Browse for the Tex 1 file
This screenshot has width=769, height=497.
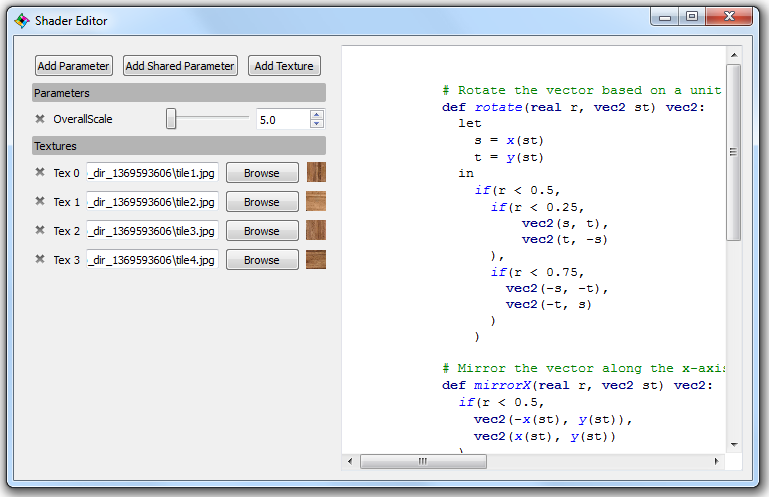pos(262,202)
